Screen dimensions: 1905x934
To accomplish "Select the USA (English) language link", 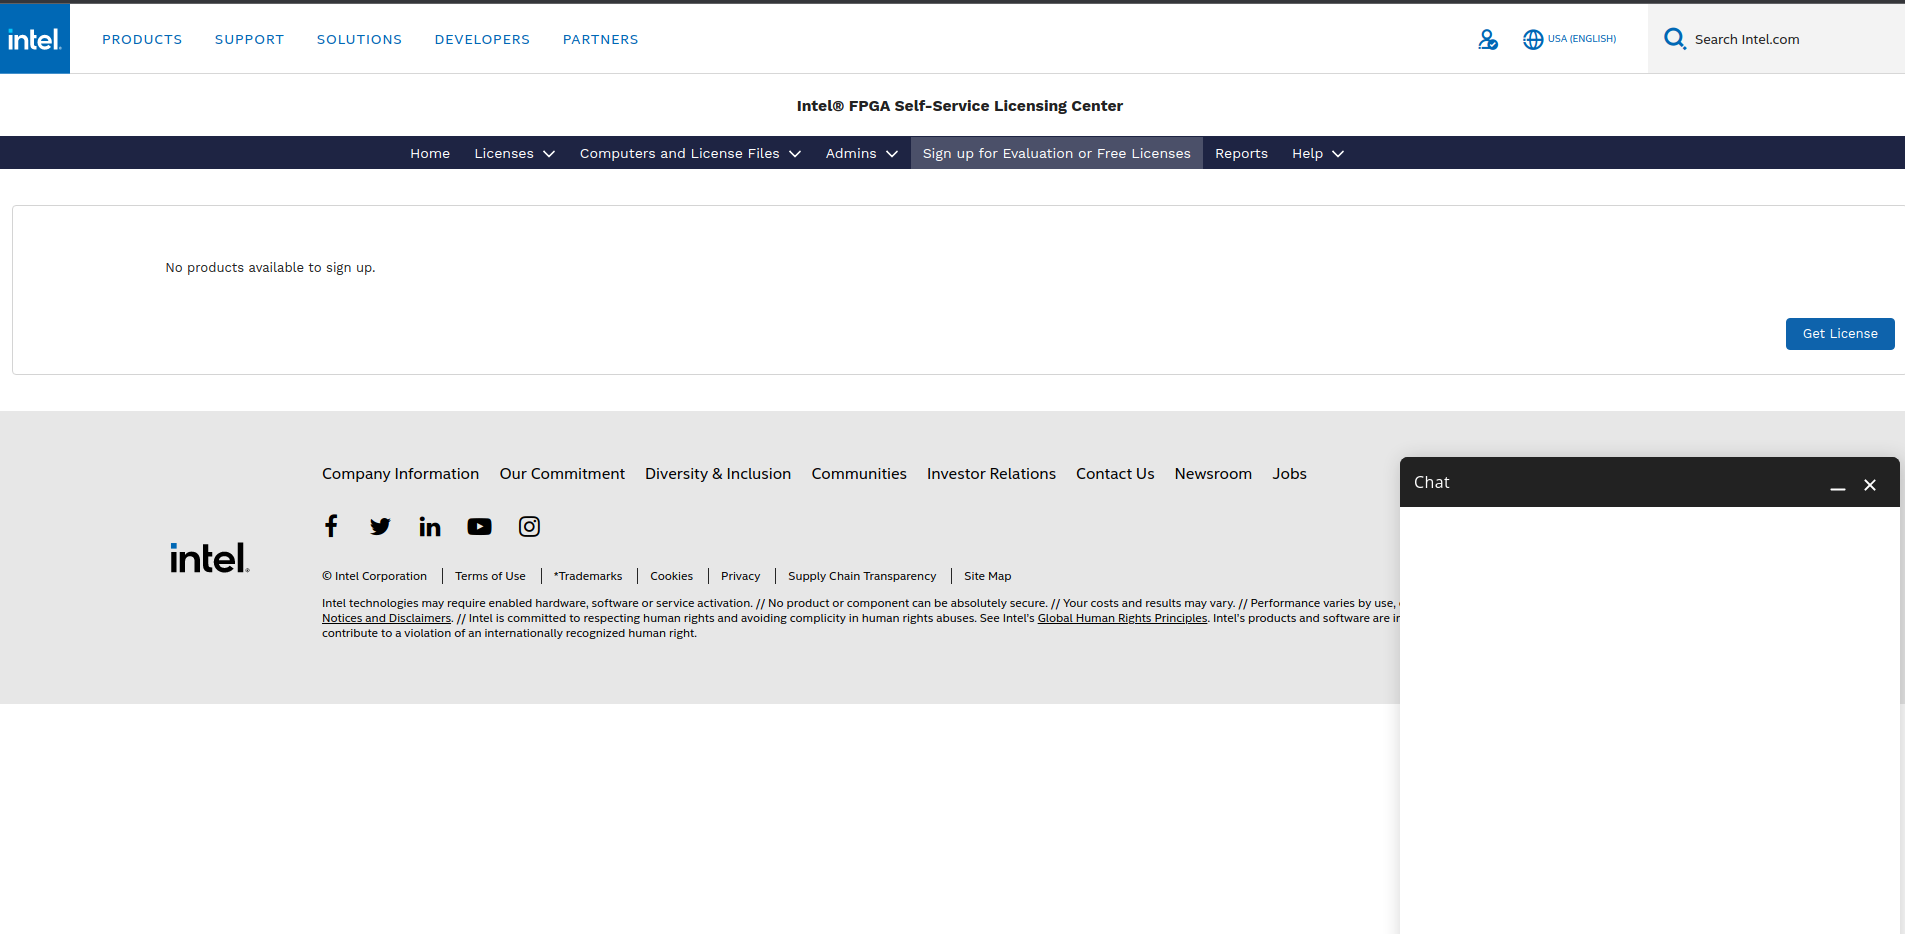I will pyautogui.click(x=1582, y=39).
